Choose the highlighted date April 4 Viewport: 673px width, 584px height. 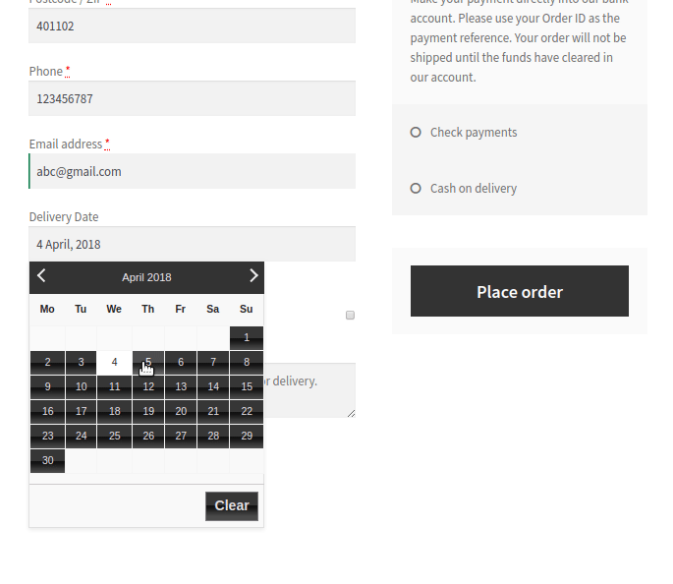point(114,363)
